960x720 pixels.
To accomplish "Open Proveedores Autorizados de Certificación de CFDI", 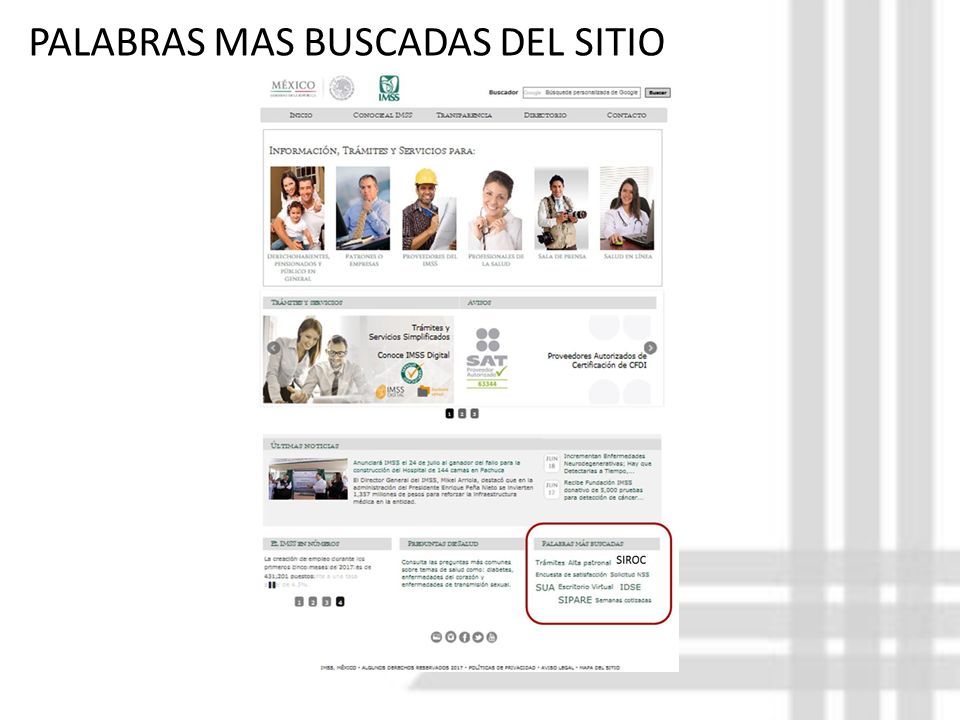I will coord(597,360).
